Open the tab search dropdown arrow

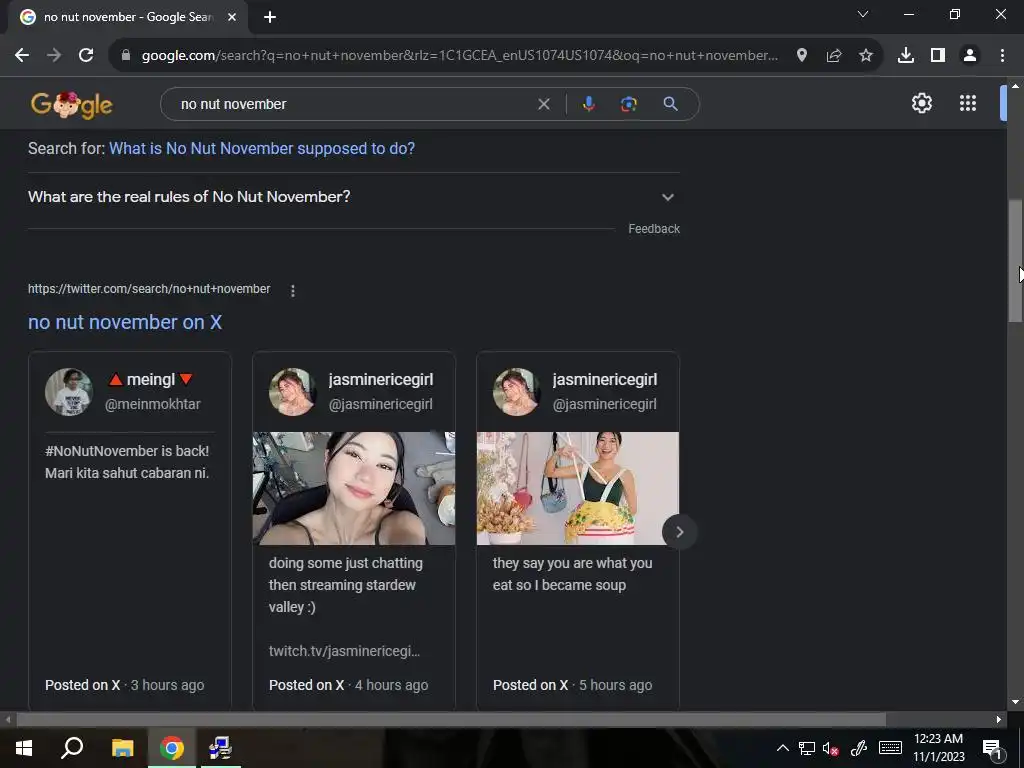point(863,14)
